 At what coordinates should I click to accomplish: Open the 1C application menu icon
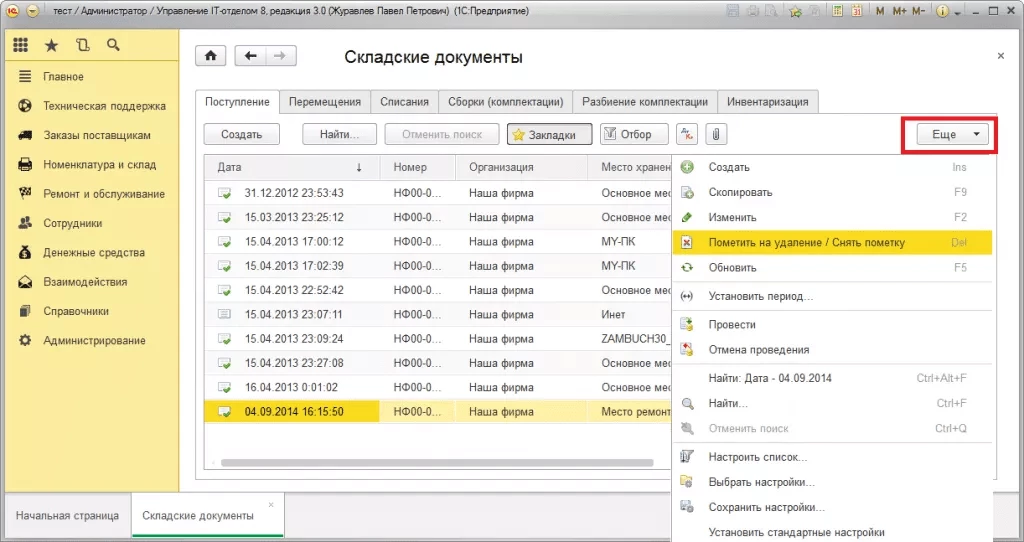click(12, 11)
